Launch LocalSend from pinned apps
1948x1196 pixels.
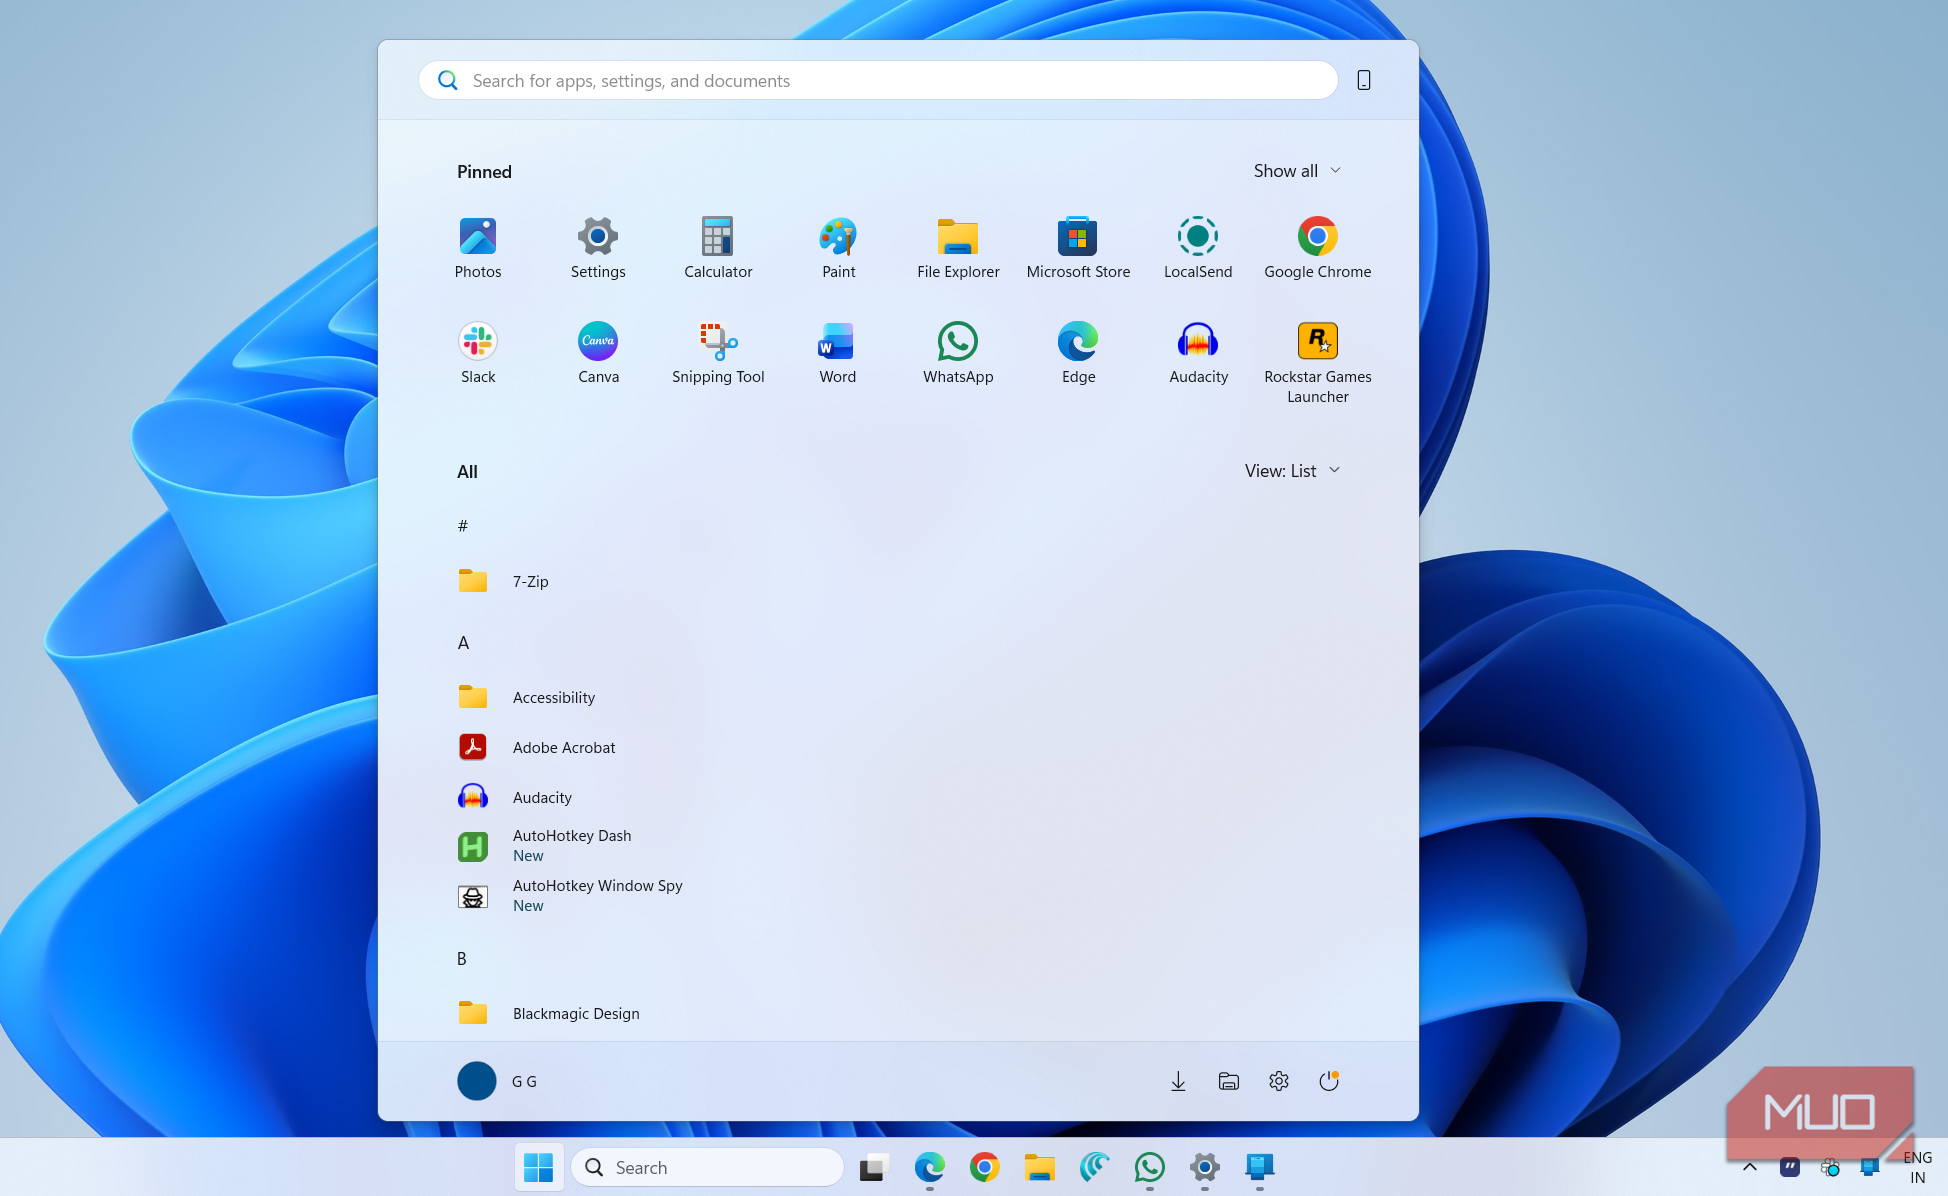pos(1198,248)
